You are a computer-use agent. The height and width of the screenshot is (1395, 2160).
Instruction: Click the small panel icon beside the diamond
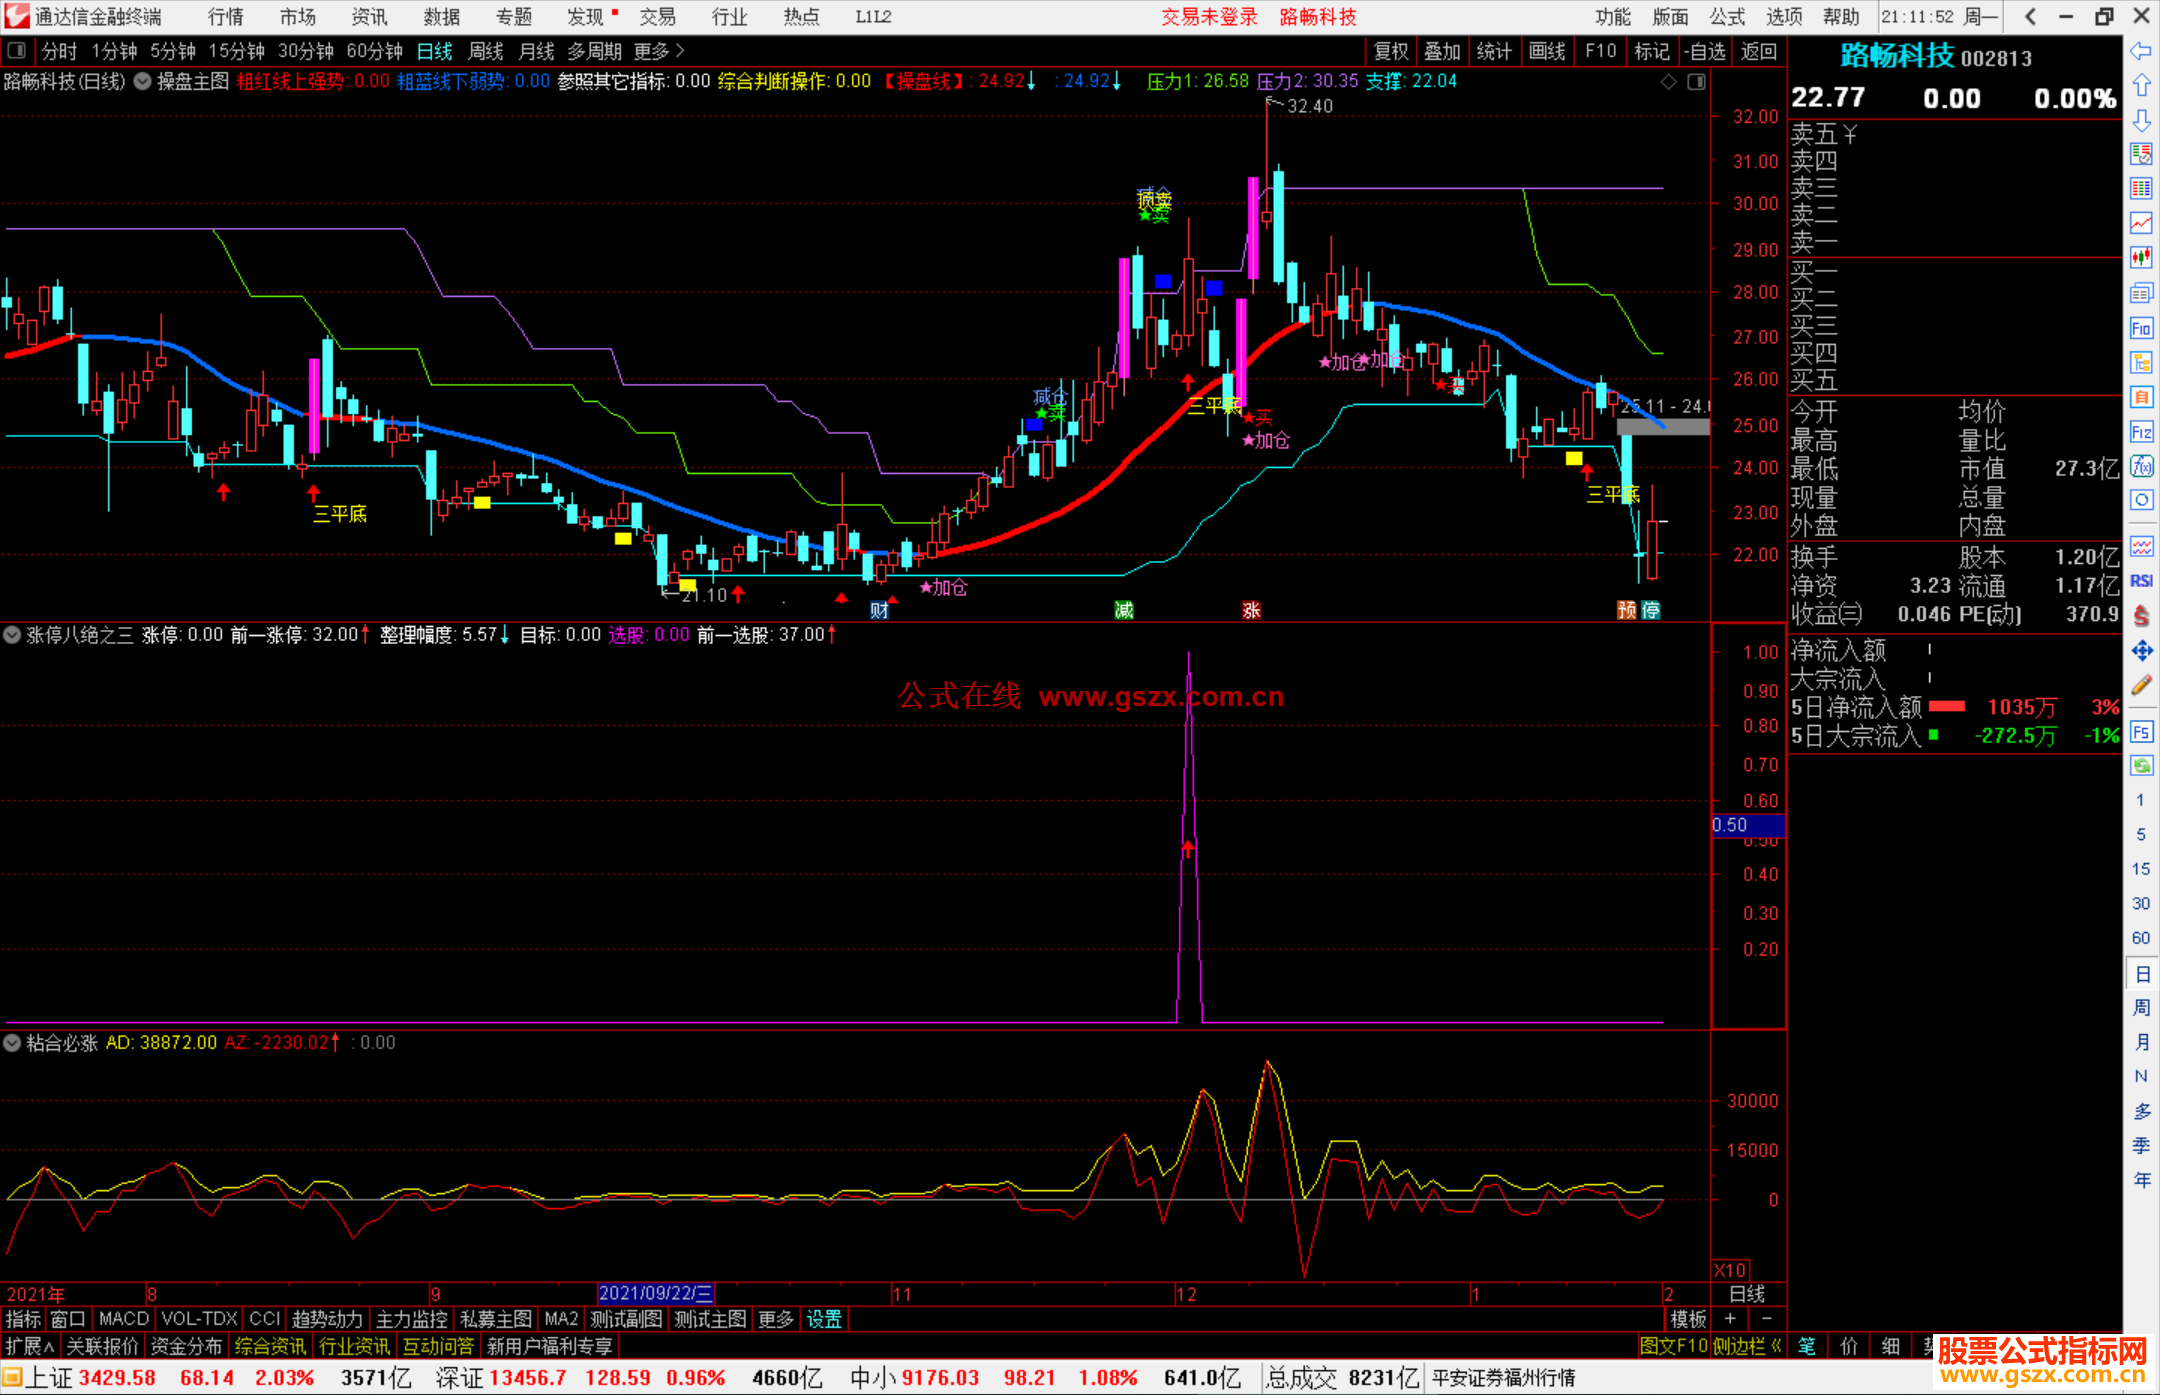(x=1696, y=82)
